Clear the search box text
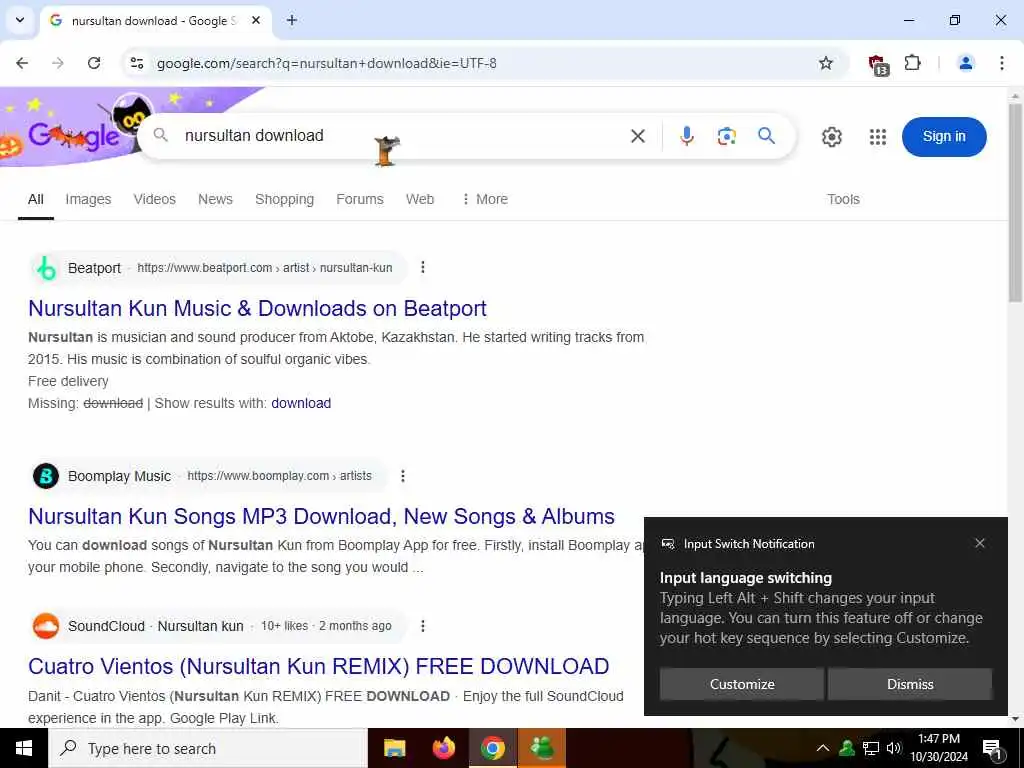The height and width of the screenshot is (768, 1024). (x=638, y=136)
